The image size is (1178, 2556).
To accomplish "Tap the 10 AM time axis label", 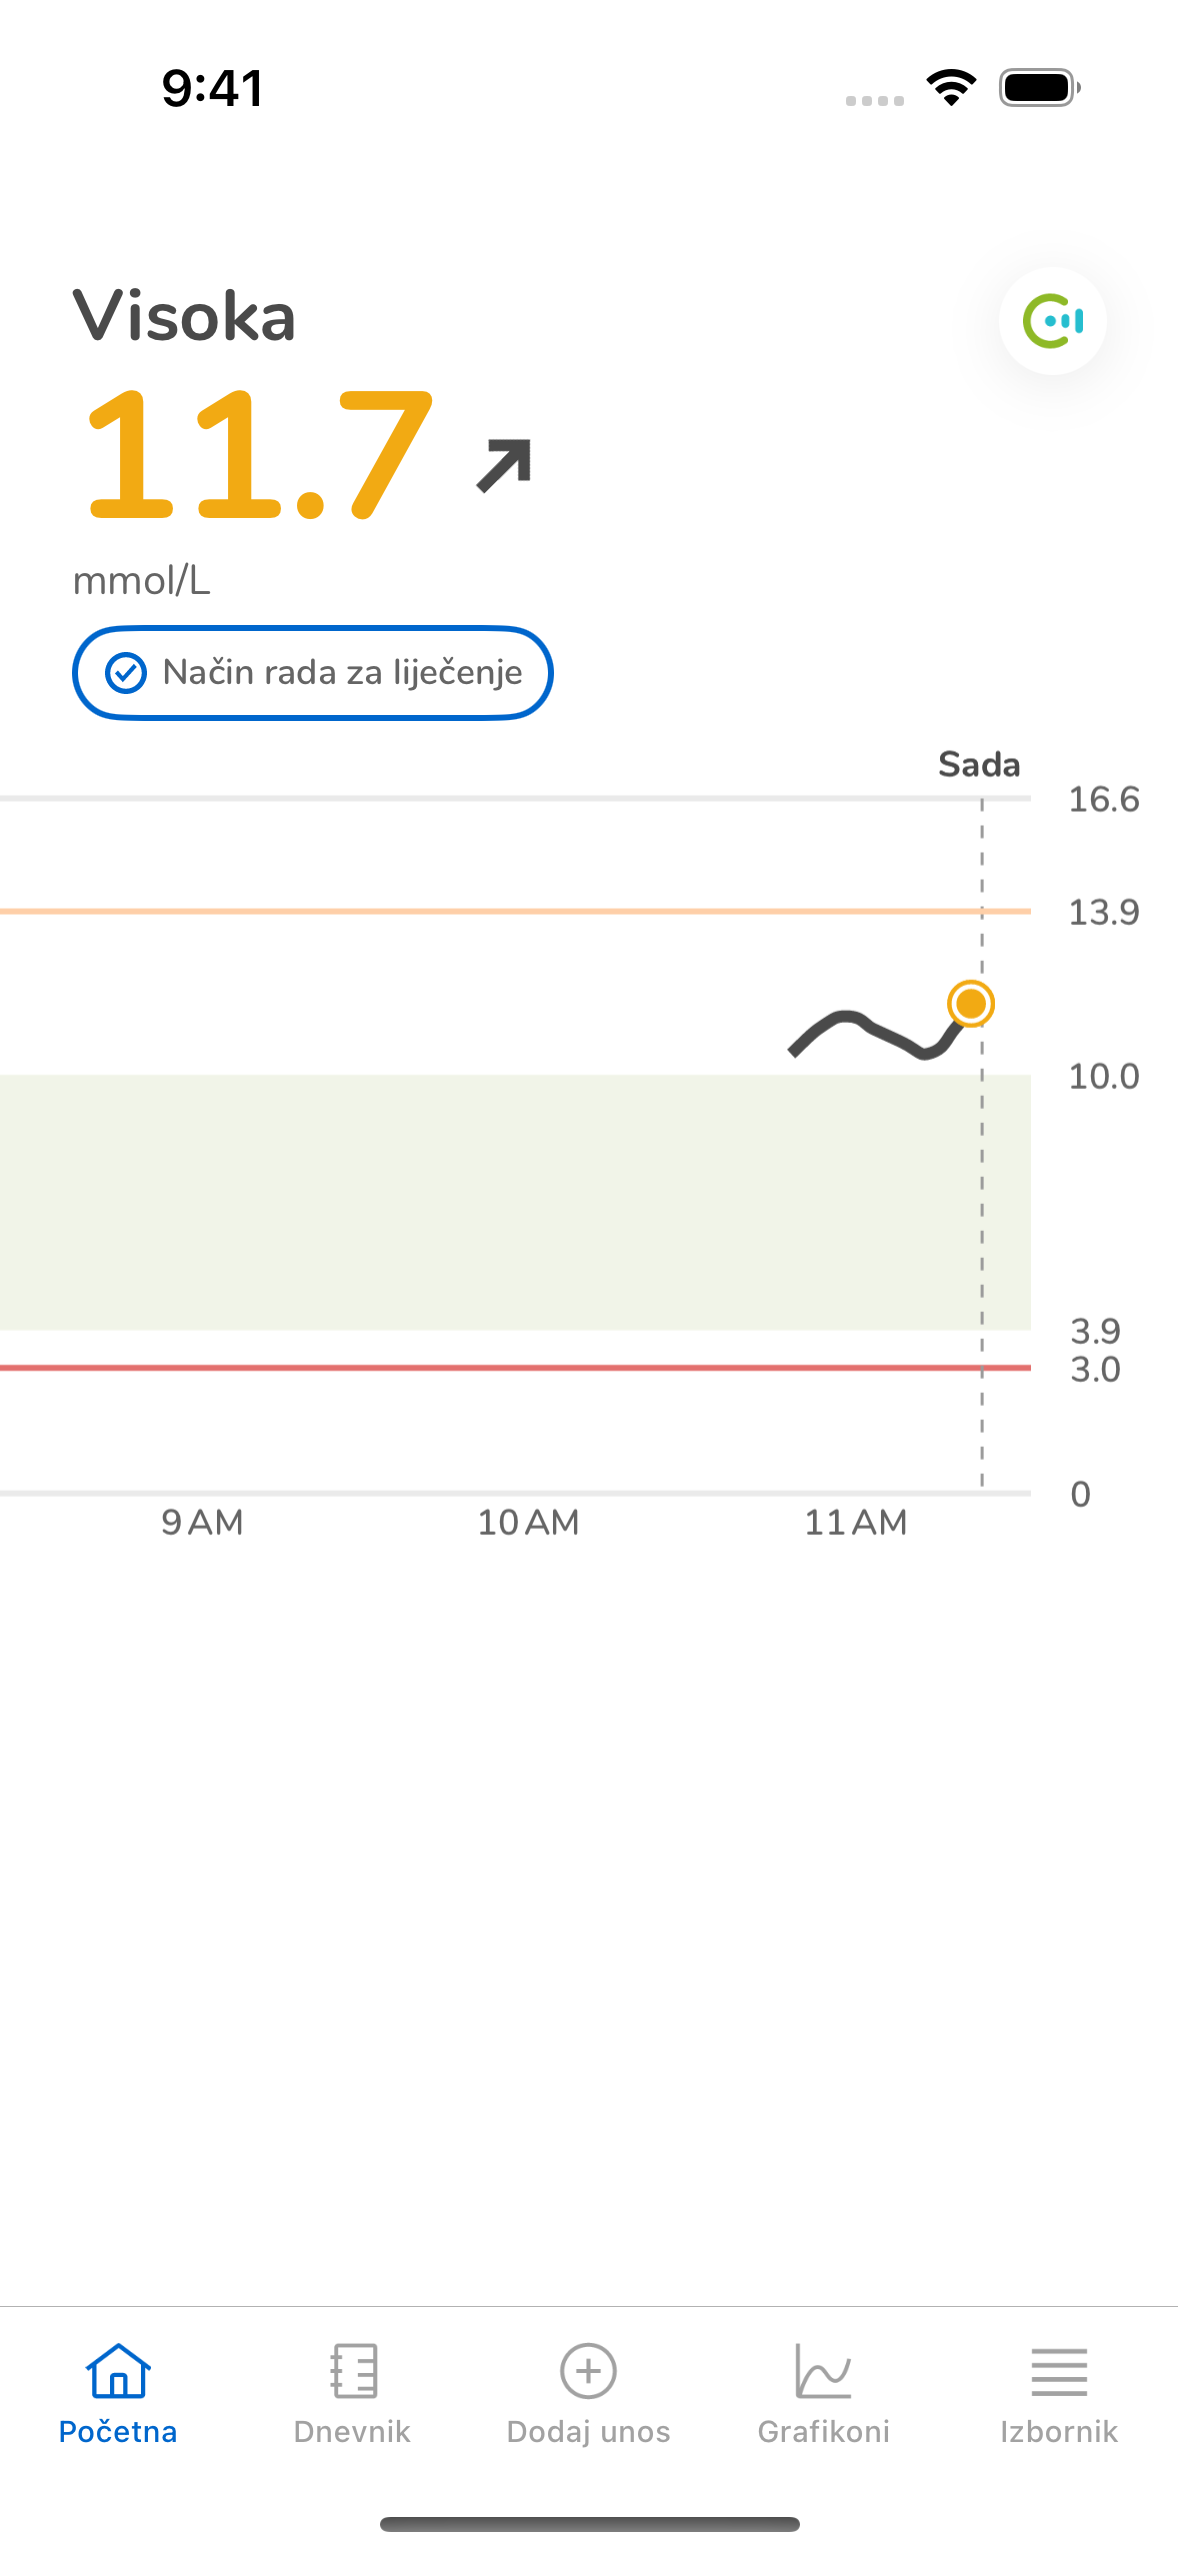I will 528,1522.
